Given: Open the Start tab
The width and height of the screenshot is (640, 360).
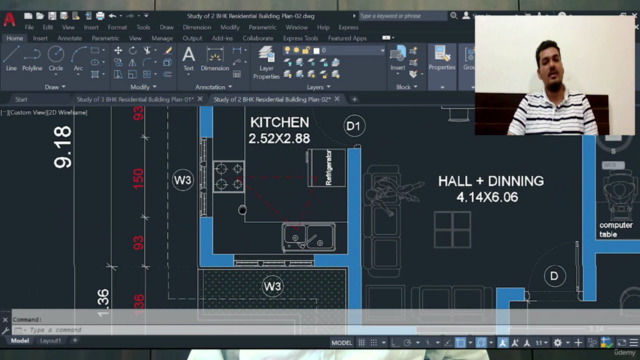Looking at the screenshot, I should pos(21,99).
